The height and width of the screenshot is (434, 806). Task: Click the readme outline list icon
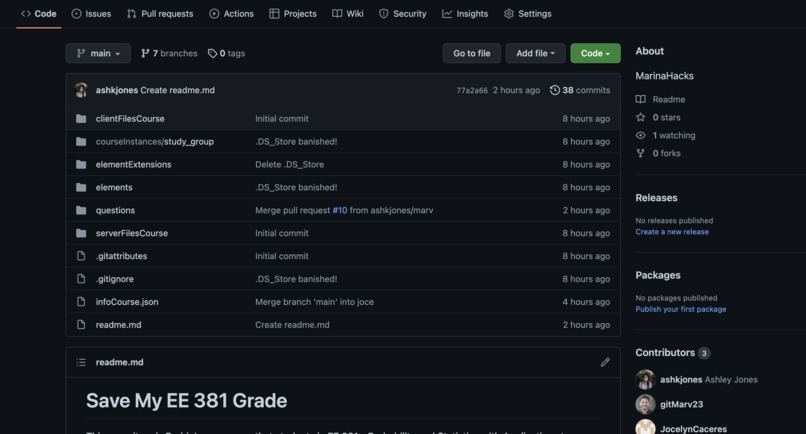[81, 363]
